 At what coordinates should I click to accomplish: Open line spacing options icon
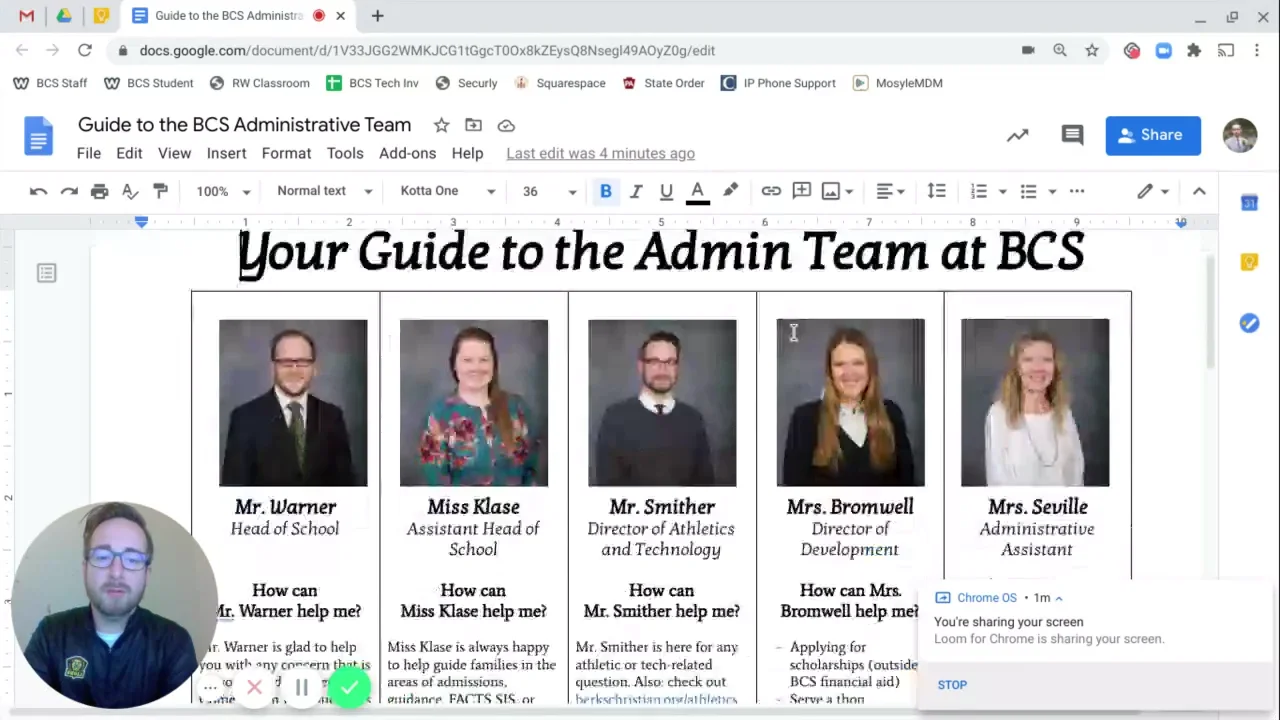[x=936, y=191]
